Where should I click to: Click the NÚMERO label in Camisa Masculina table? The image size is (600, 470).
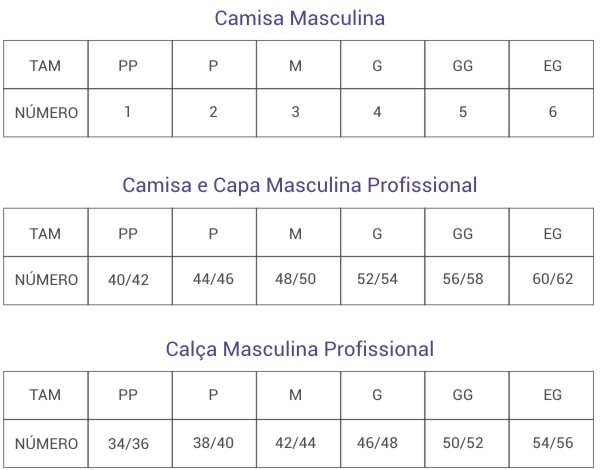(x=46, y=113)
